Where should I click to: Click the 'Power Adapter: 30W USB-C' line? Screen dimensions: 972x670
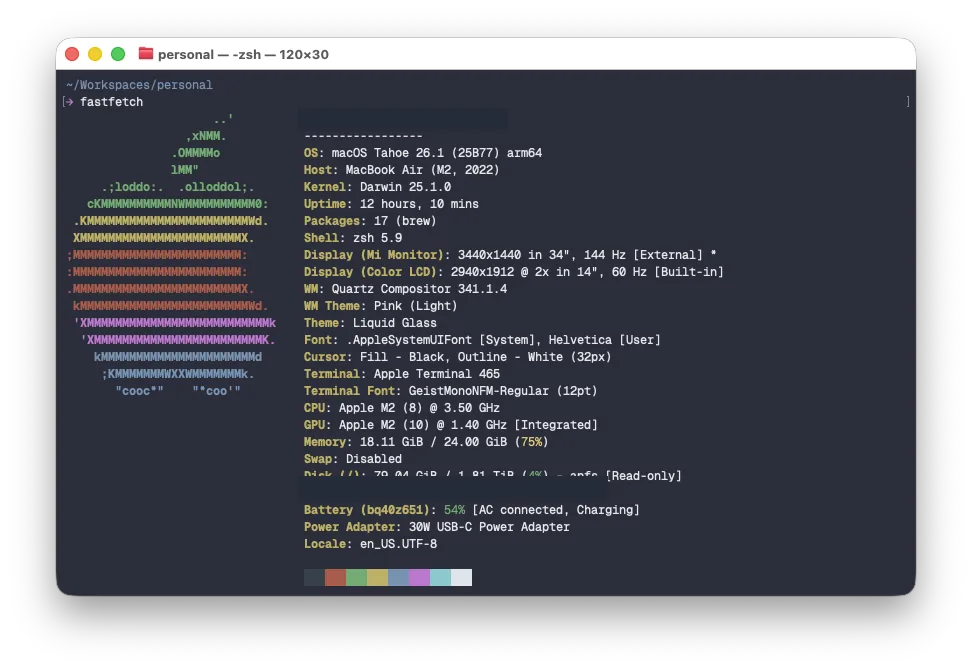436,527
